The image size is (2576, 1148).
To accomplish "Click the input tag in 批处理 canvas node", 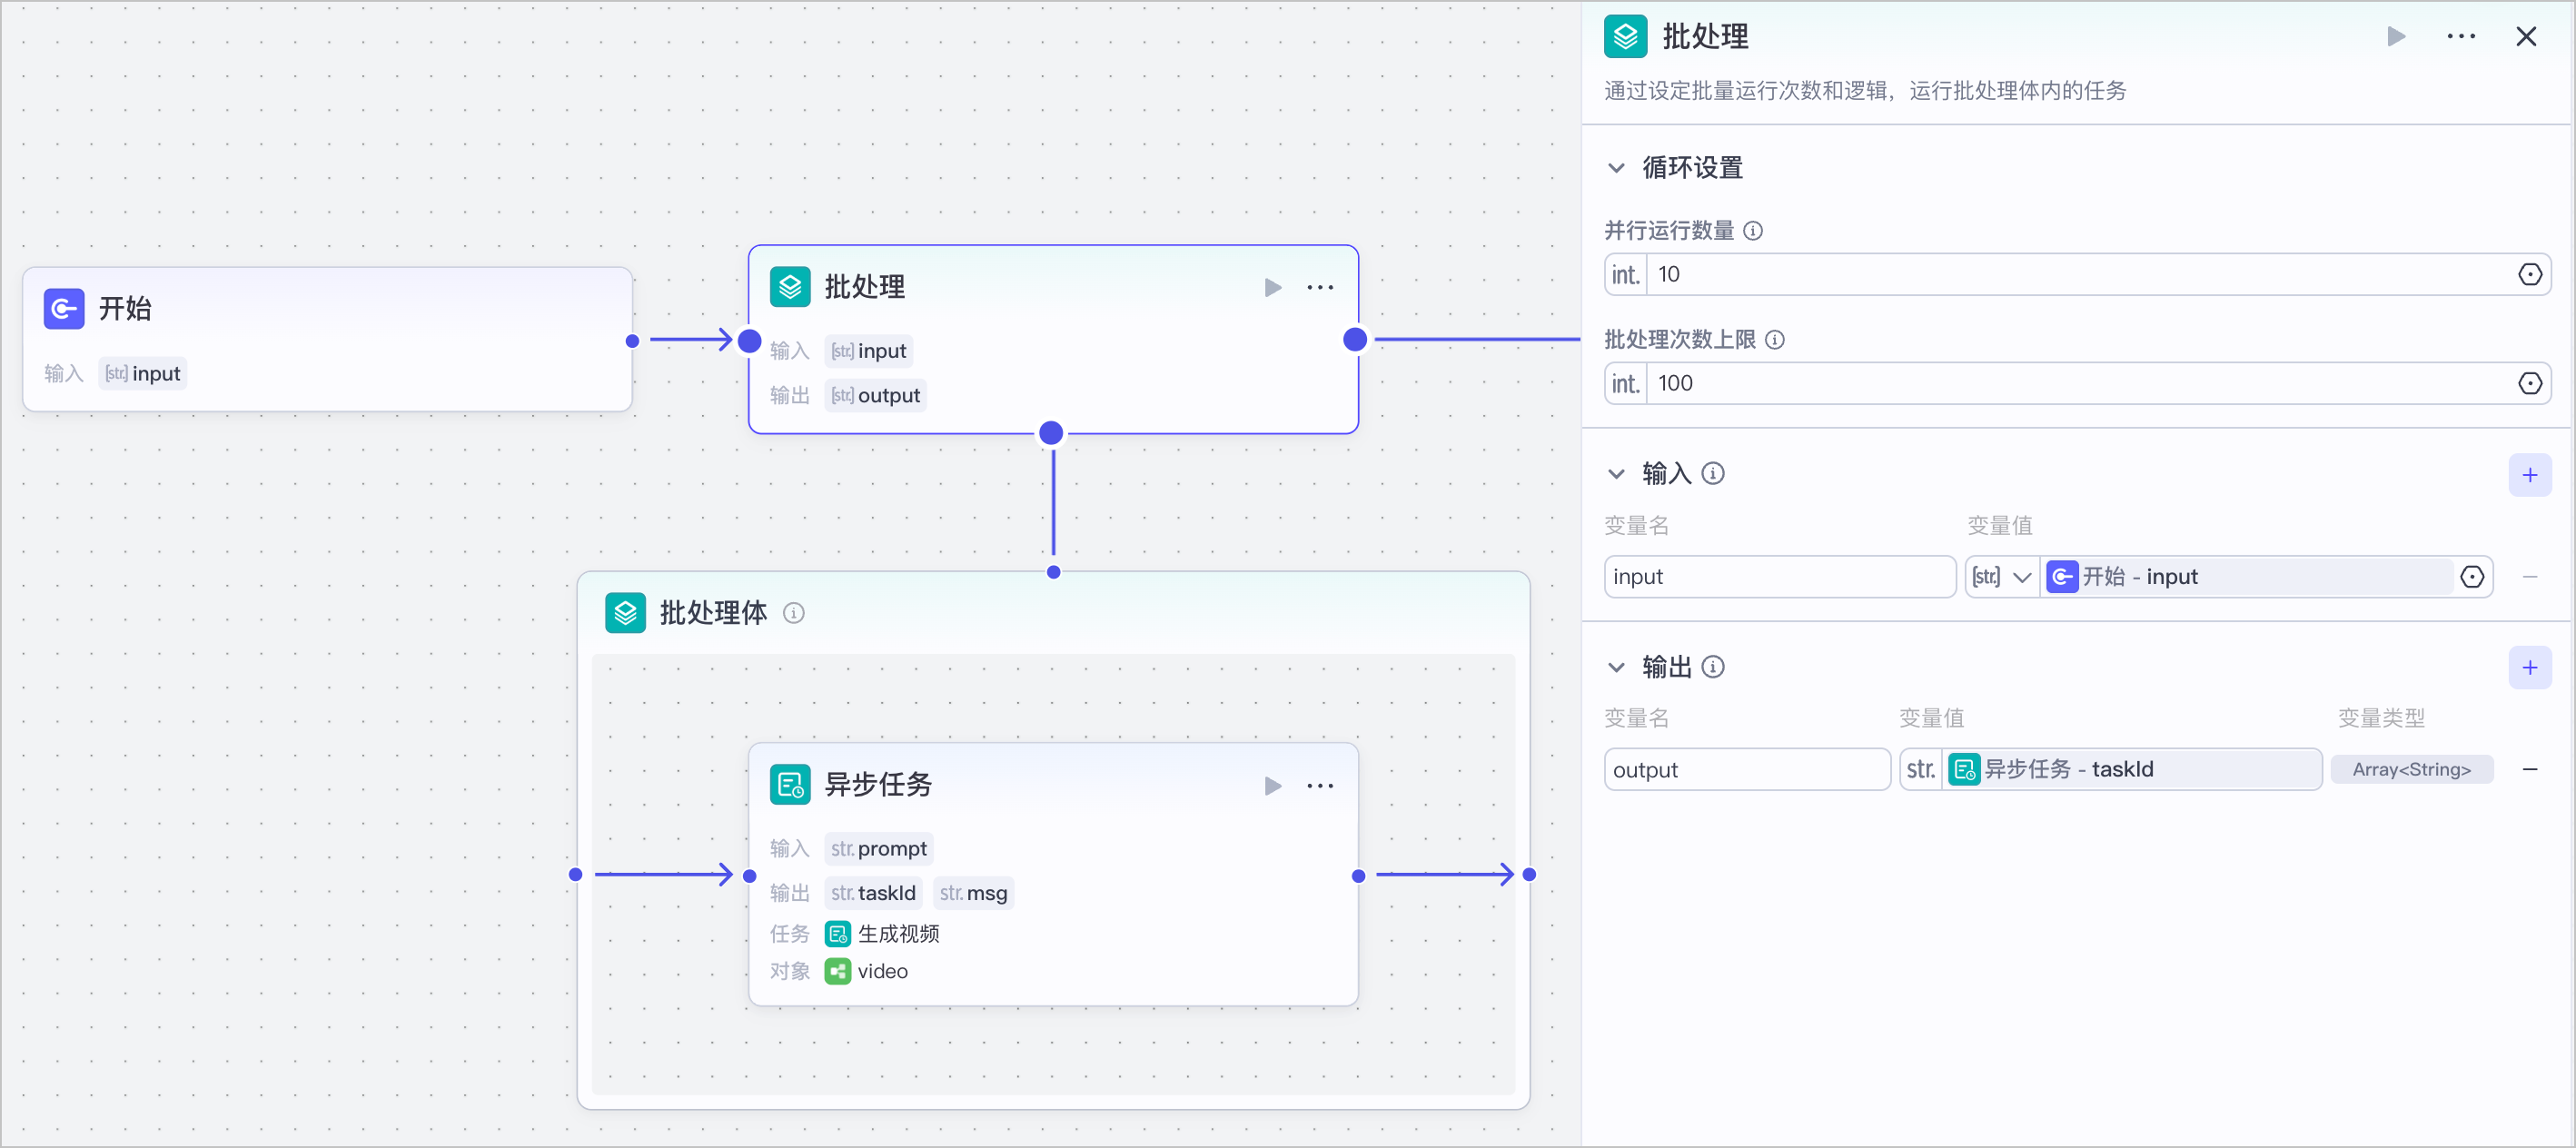I will point(868,351).
